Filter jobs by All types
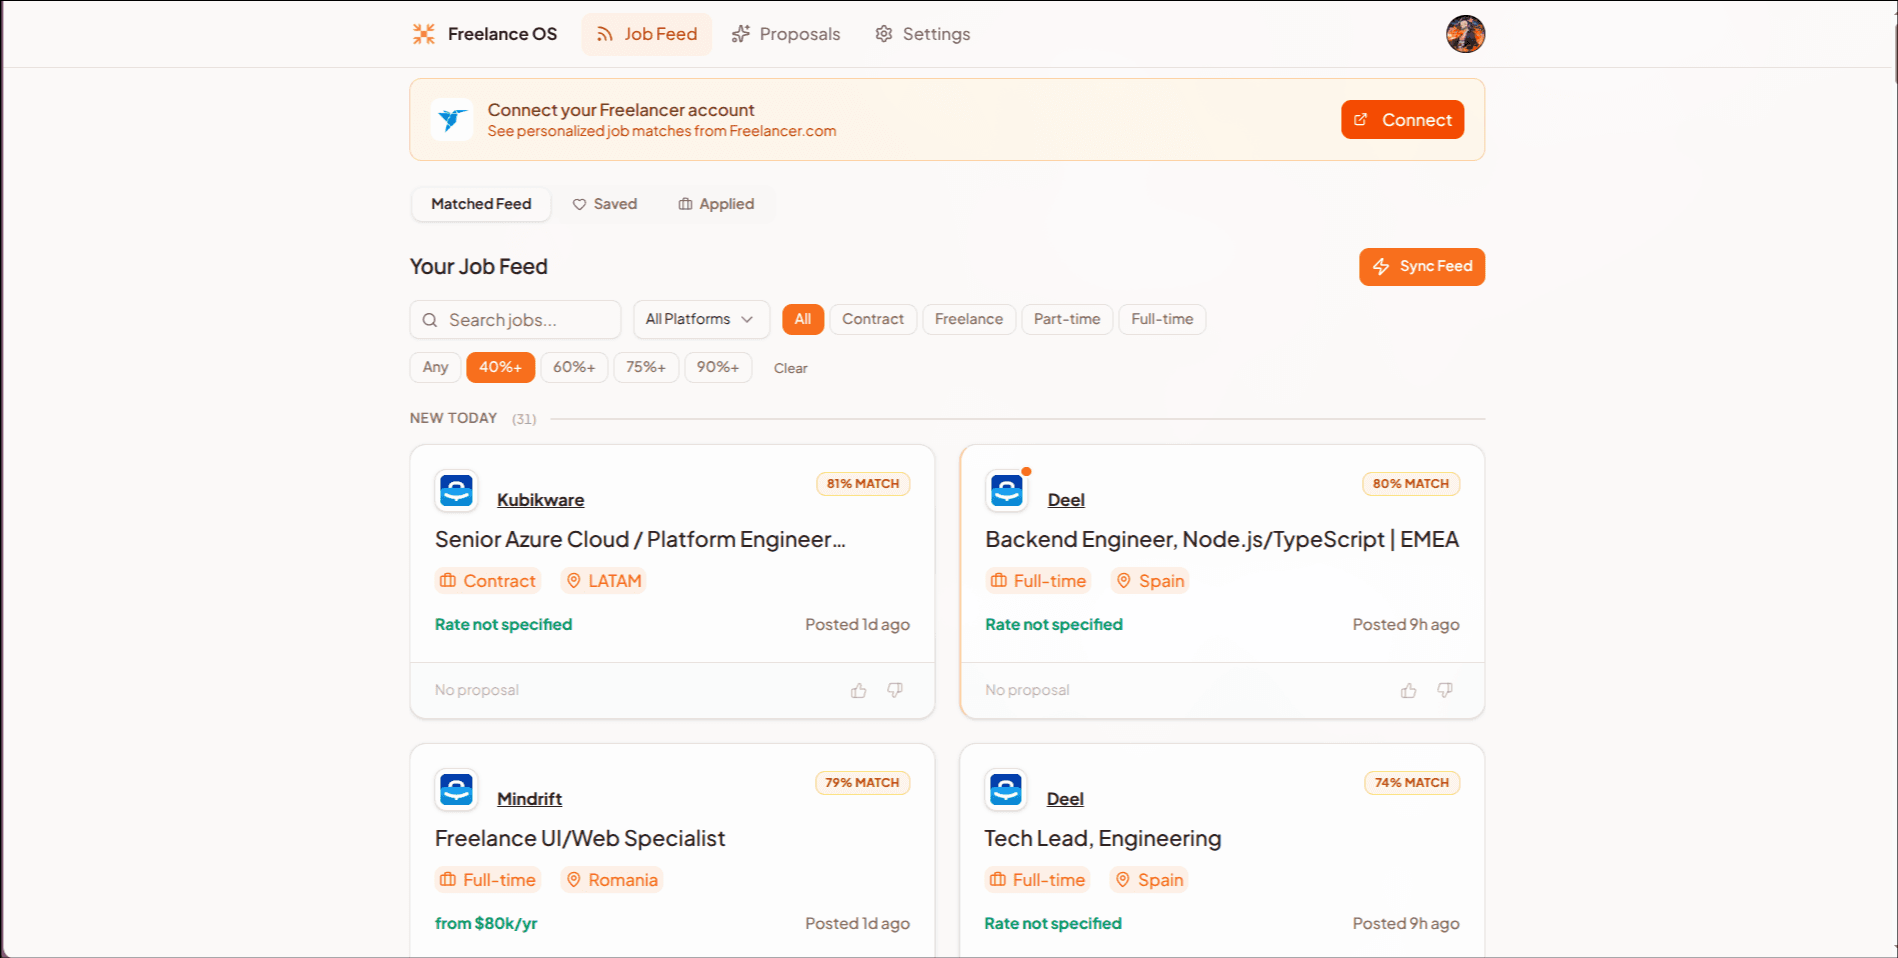The height and width of the screenshot is (958, 1898). click(803, 319)
